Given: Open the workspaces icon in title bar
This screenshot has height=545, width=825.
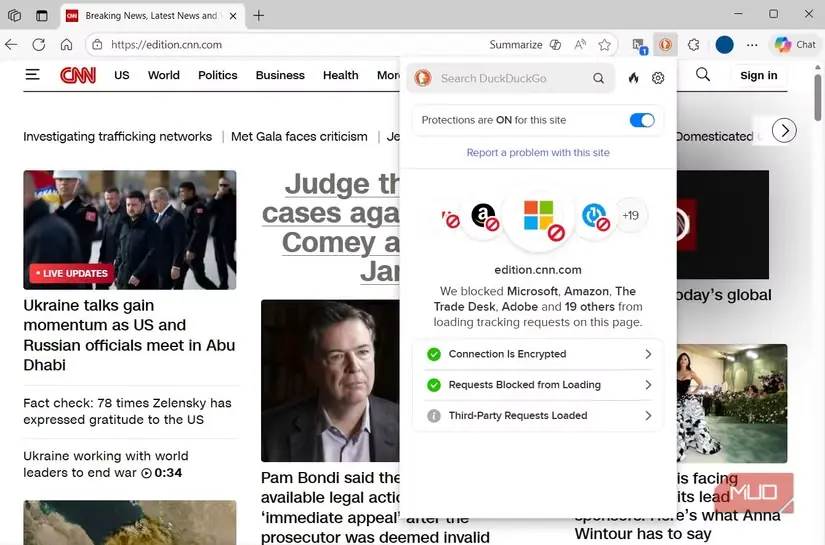Looking at the screenshot, I should tap(14, 15).
